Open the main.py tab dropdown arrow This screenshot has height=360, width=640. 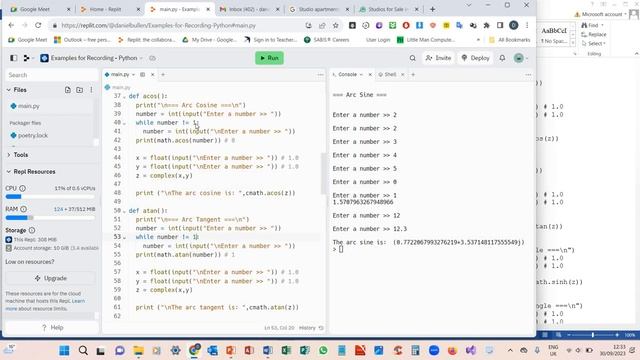(x=133, y=75)
